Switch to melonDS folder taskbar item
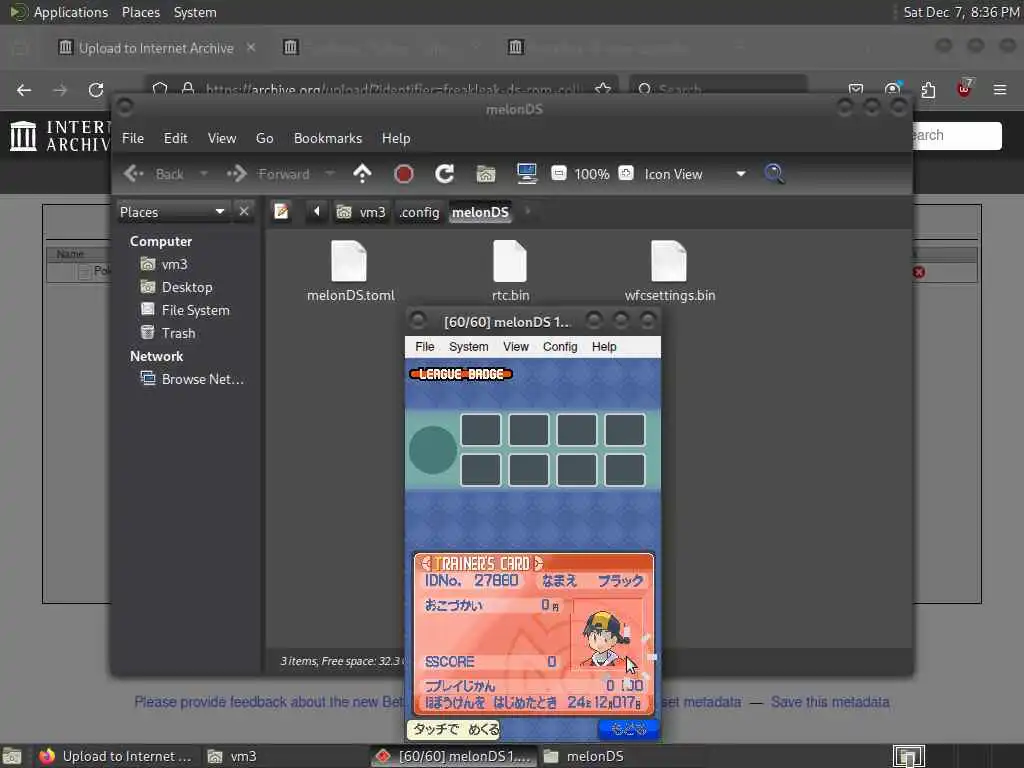 pos(583,756)
